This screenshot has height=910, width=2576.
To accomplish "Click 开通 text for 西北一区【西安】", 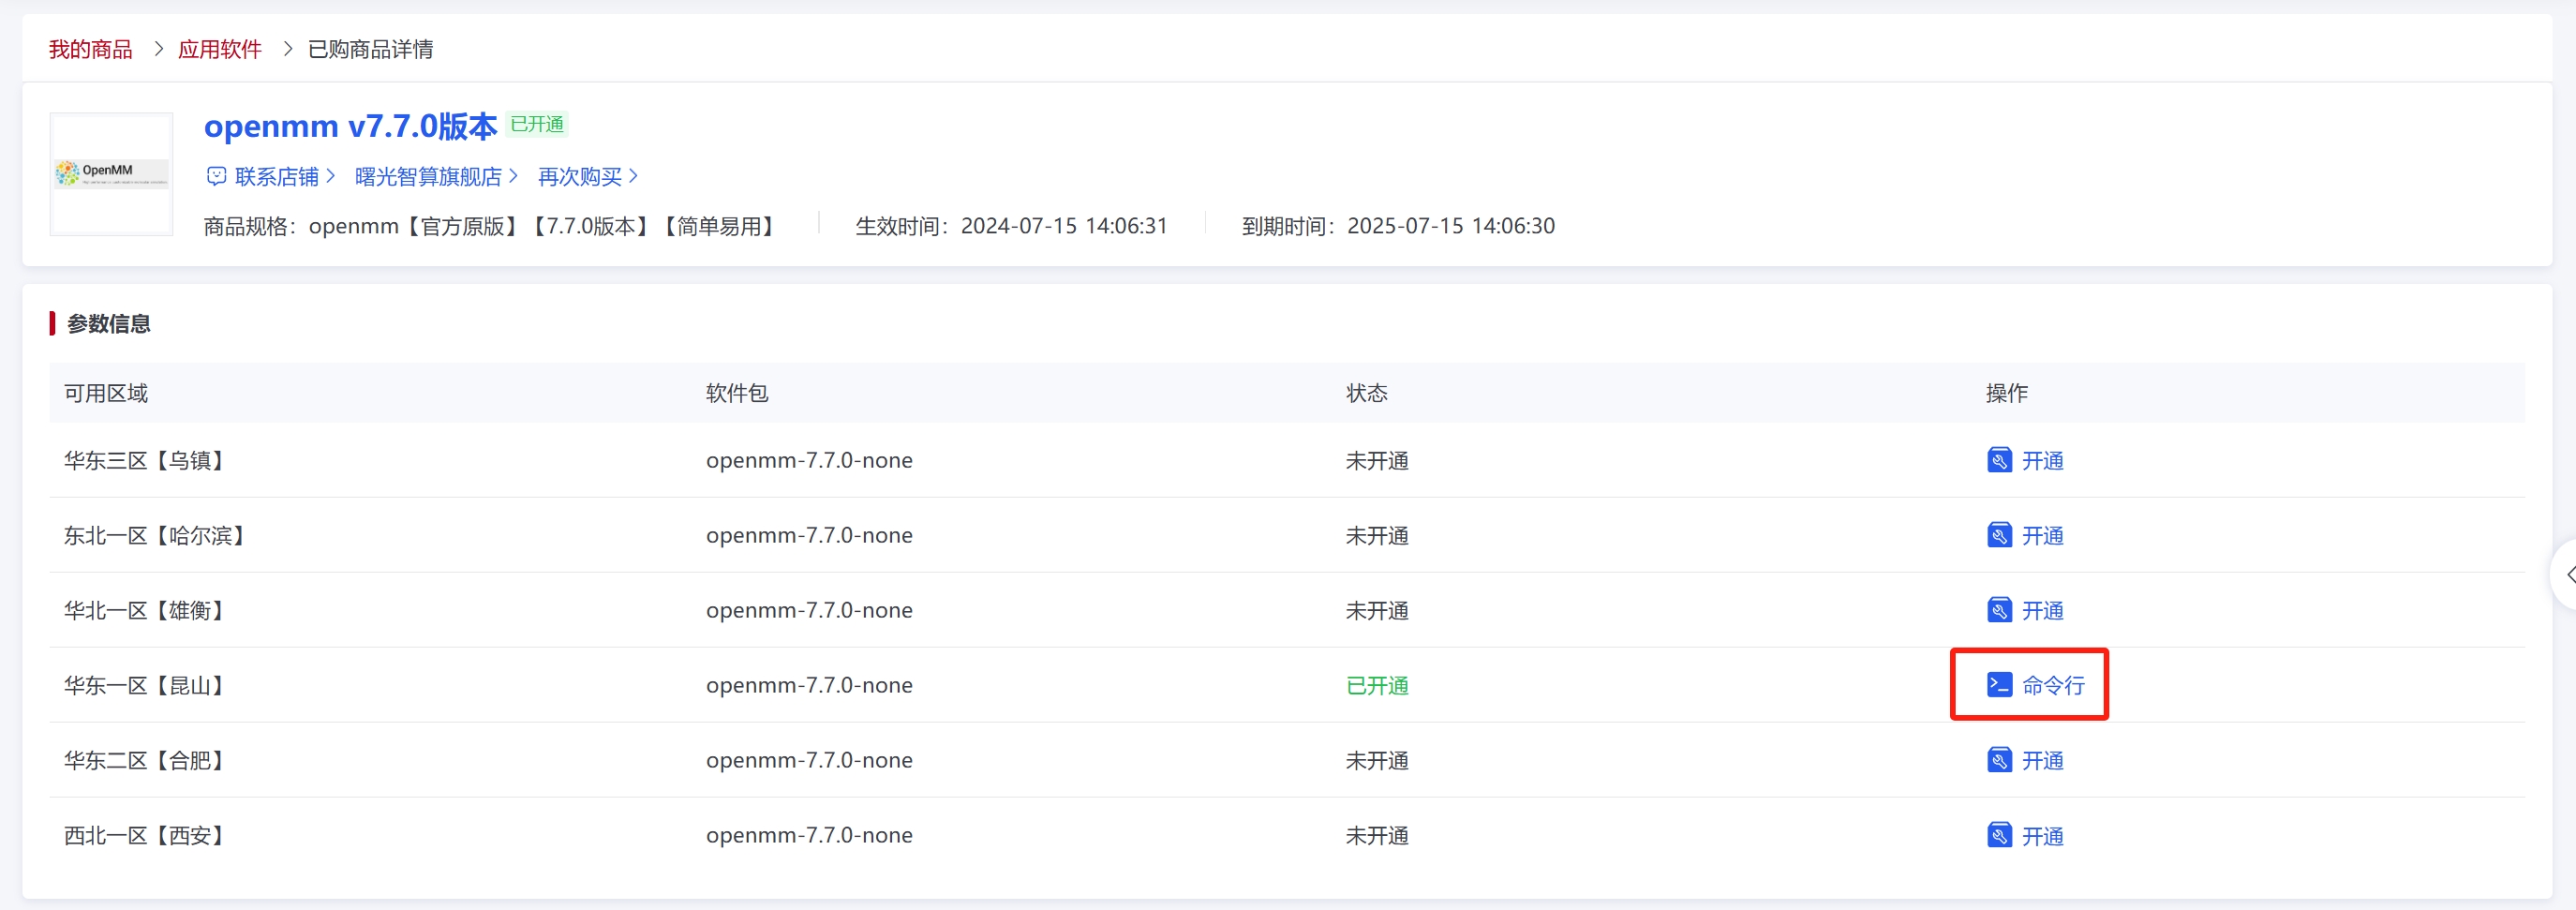I will pyautogui.click(x=2042, y=836).
